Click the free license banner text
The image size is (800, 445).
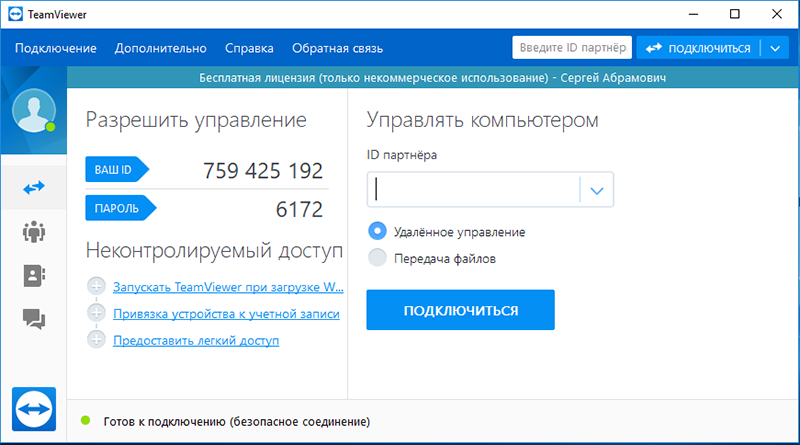point(433,78)
